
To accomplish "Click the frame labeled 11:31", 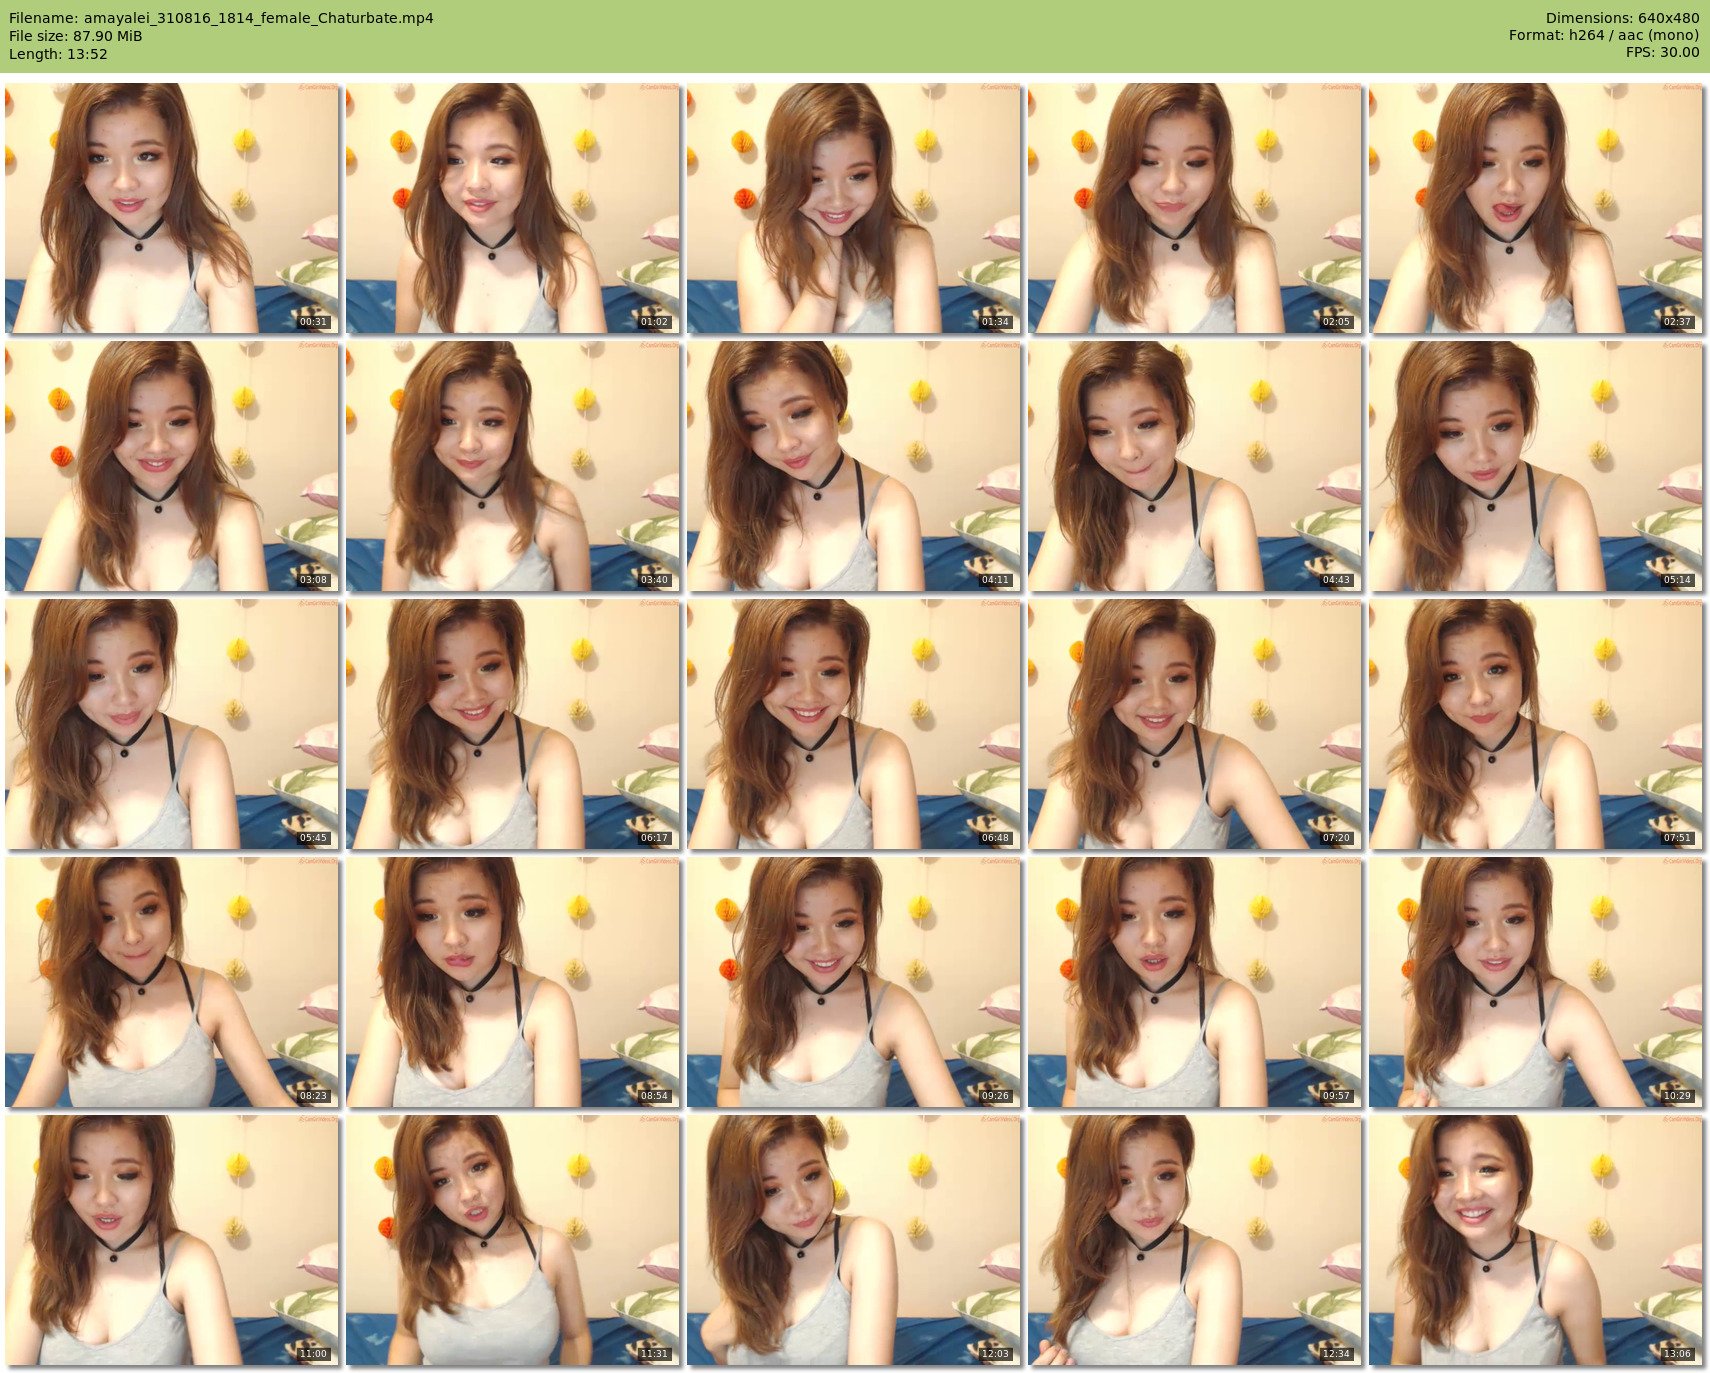I will click(x=513, y=1240).
